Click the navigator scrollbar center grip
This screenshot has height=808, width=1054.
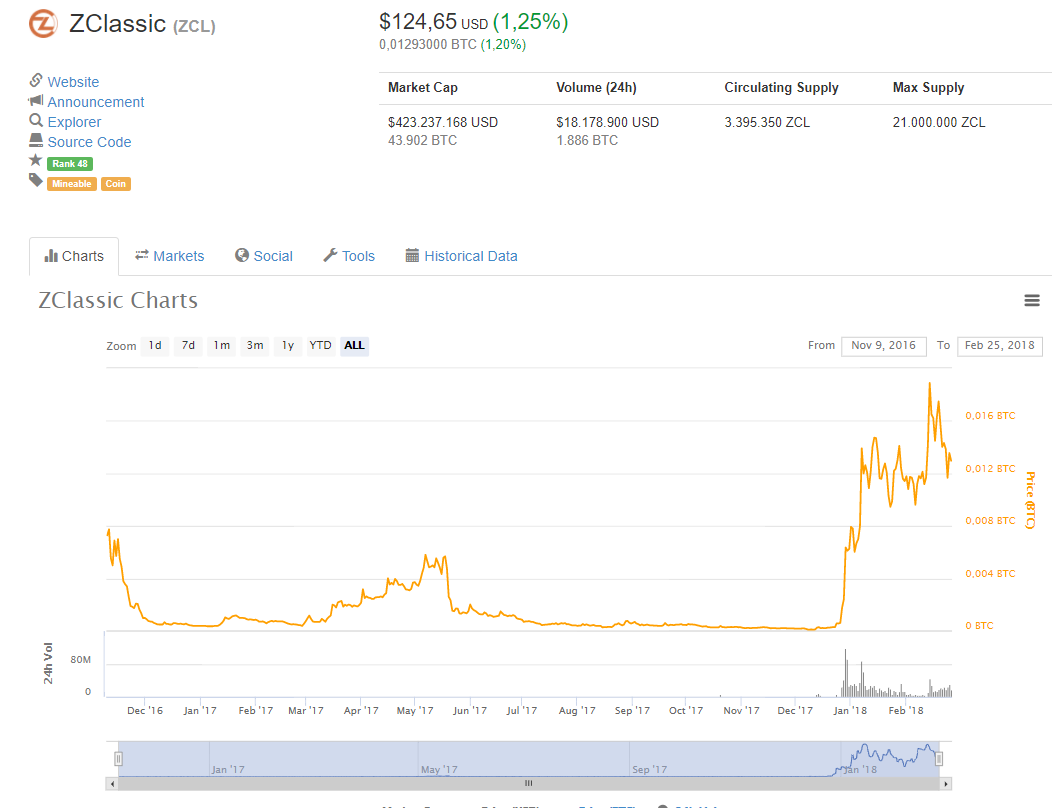pyautogui.click(x=529, y=783)
